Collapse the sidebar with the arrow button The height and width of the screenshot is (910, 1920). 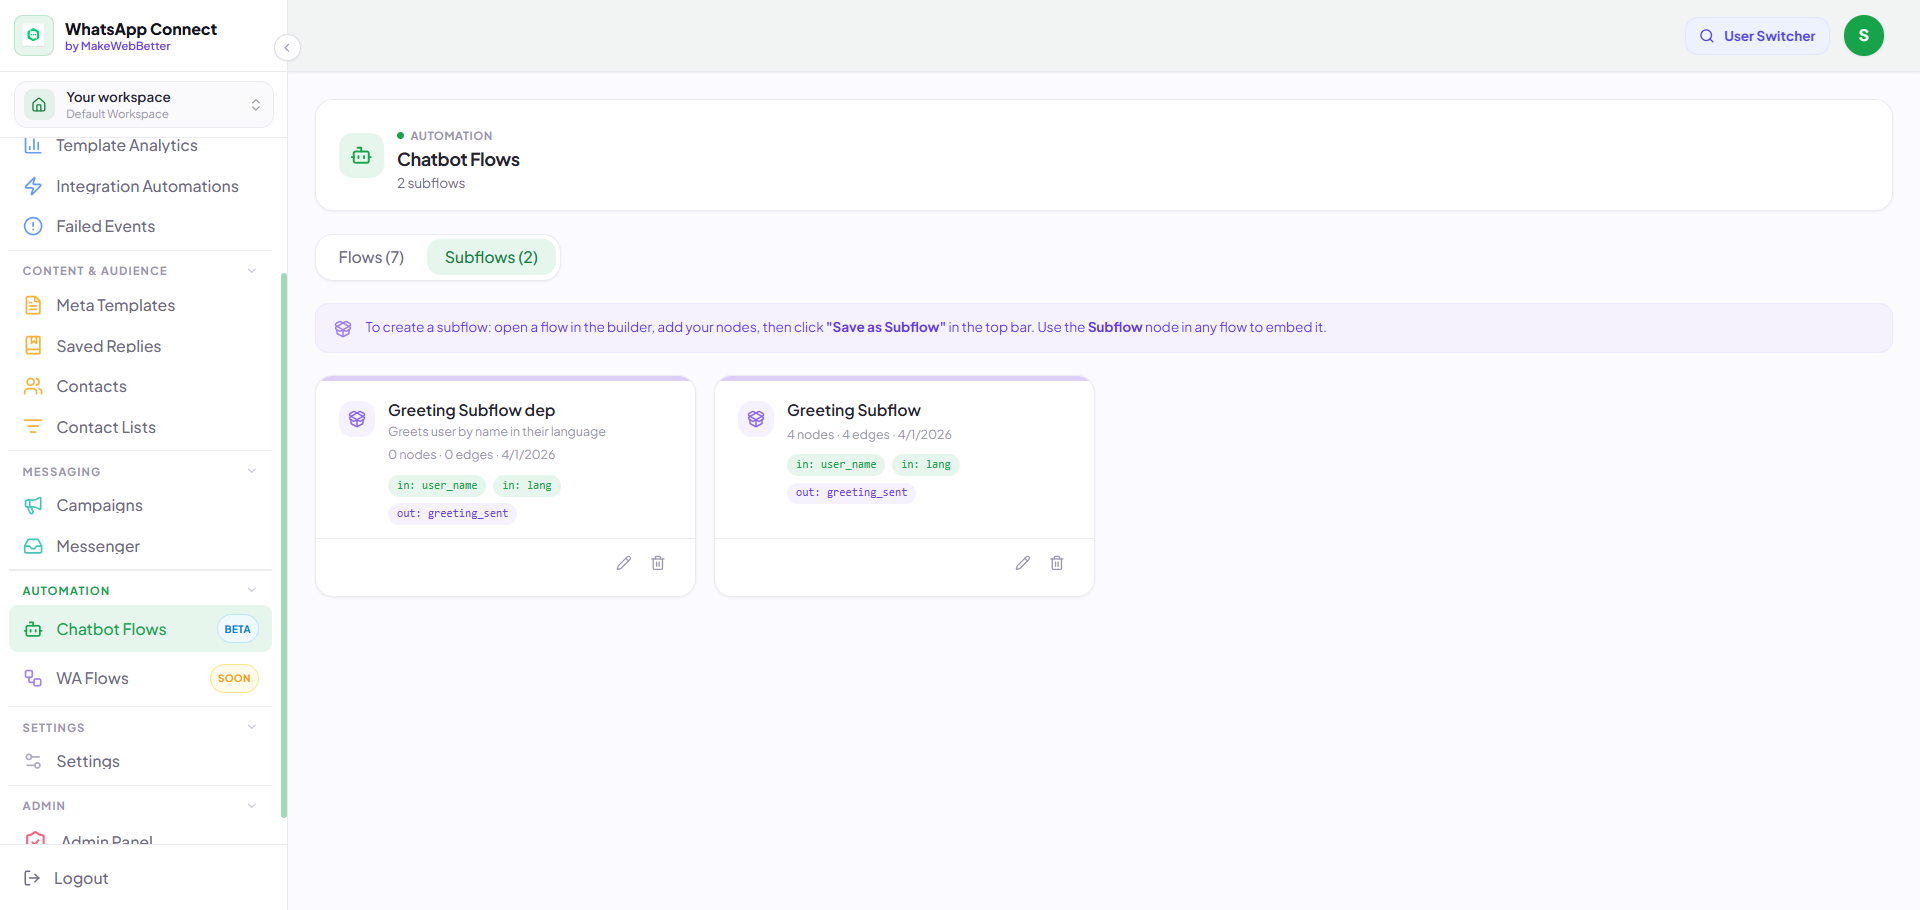pos(287,47)
